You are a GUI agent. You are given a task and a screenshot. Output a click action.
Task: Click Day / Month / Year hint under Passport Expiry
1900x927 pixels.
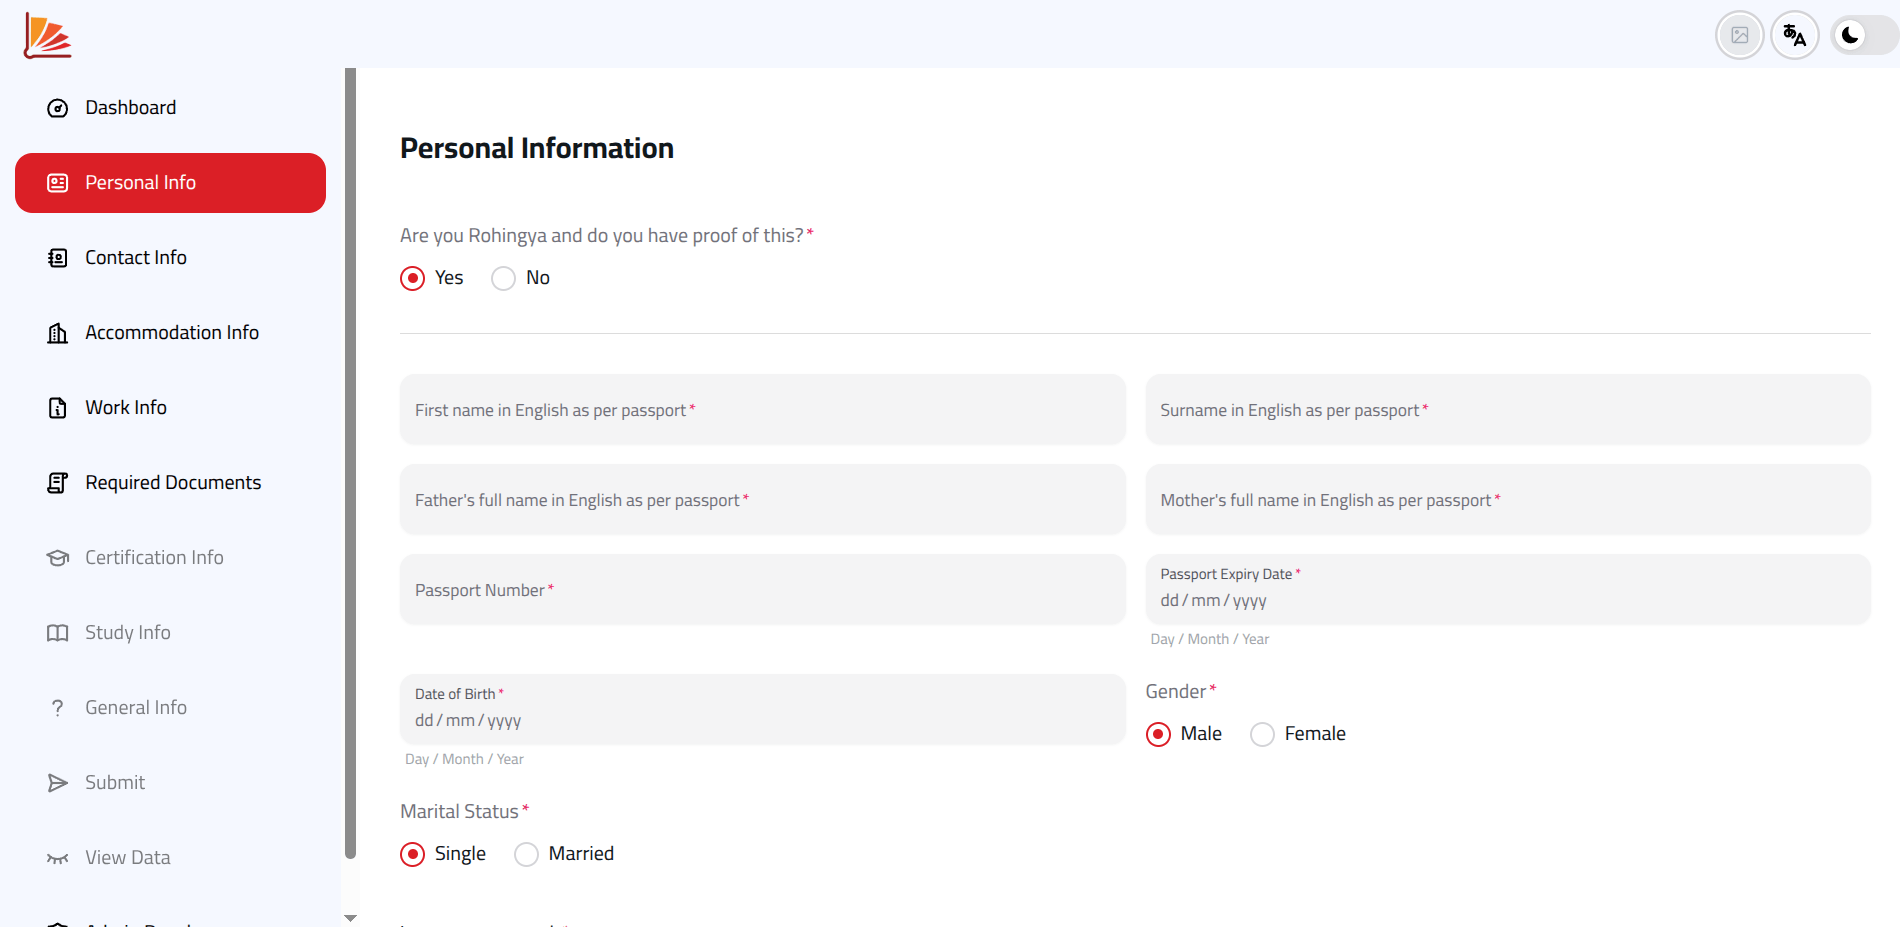[x=1210, y=639]
